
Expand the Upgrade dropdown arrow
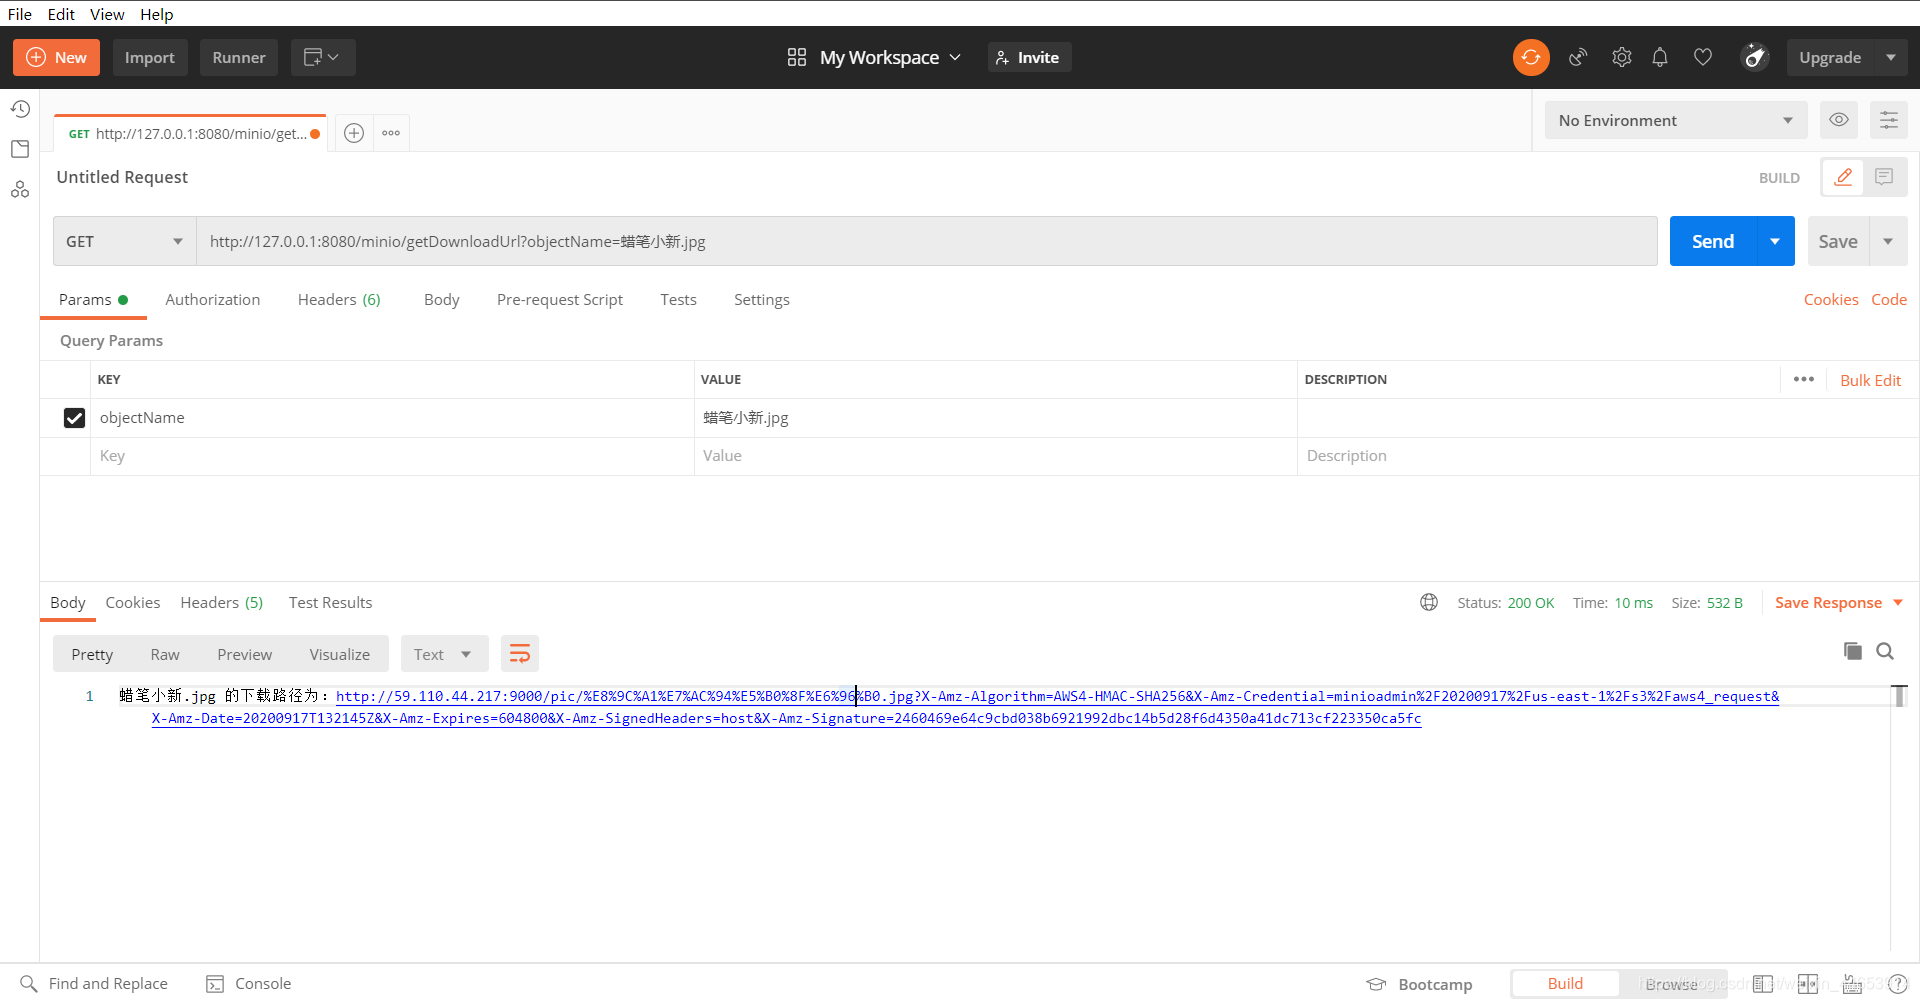(1891, 58)
